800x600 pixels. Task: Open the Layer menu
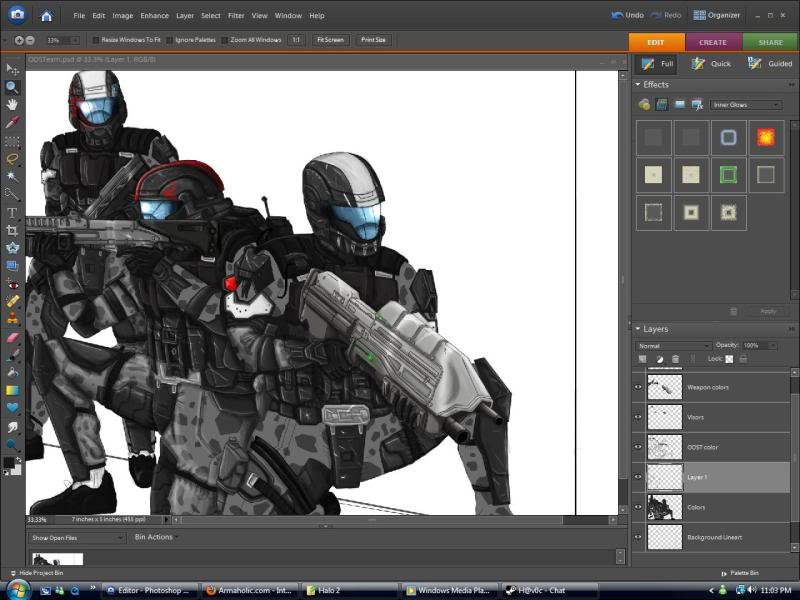coord(185,16)
